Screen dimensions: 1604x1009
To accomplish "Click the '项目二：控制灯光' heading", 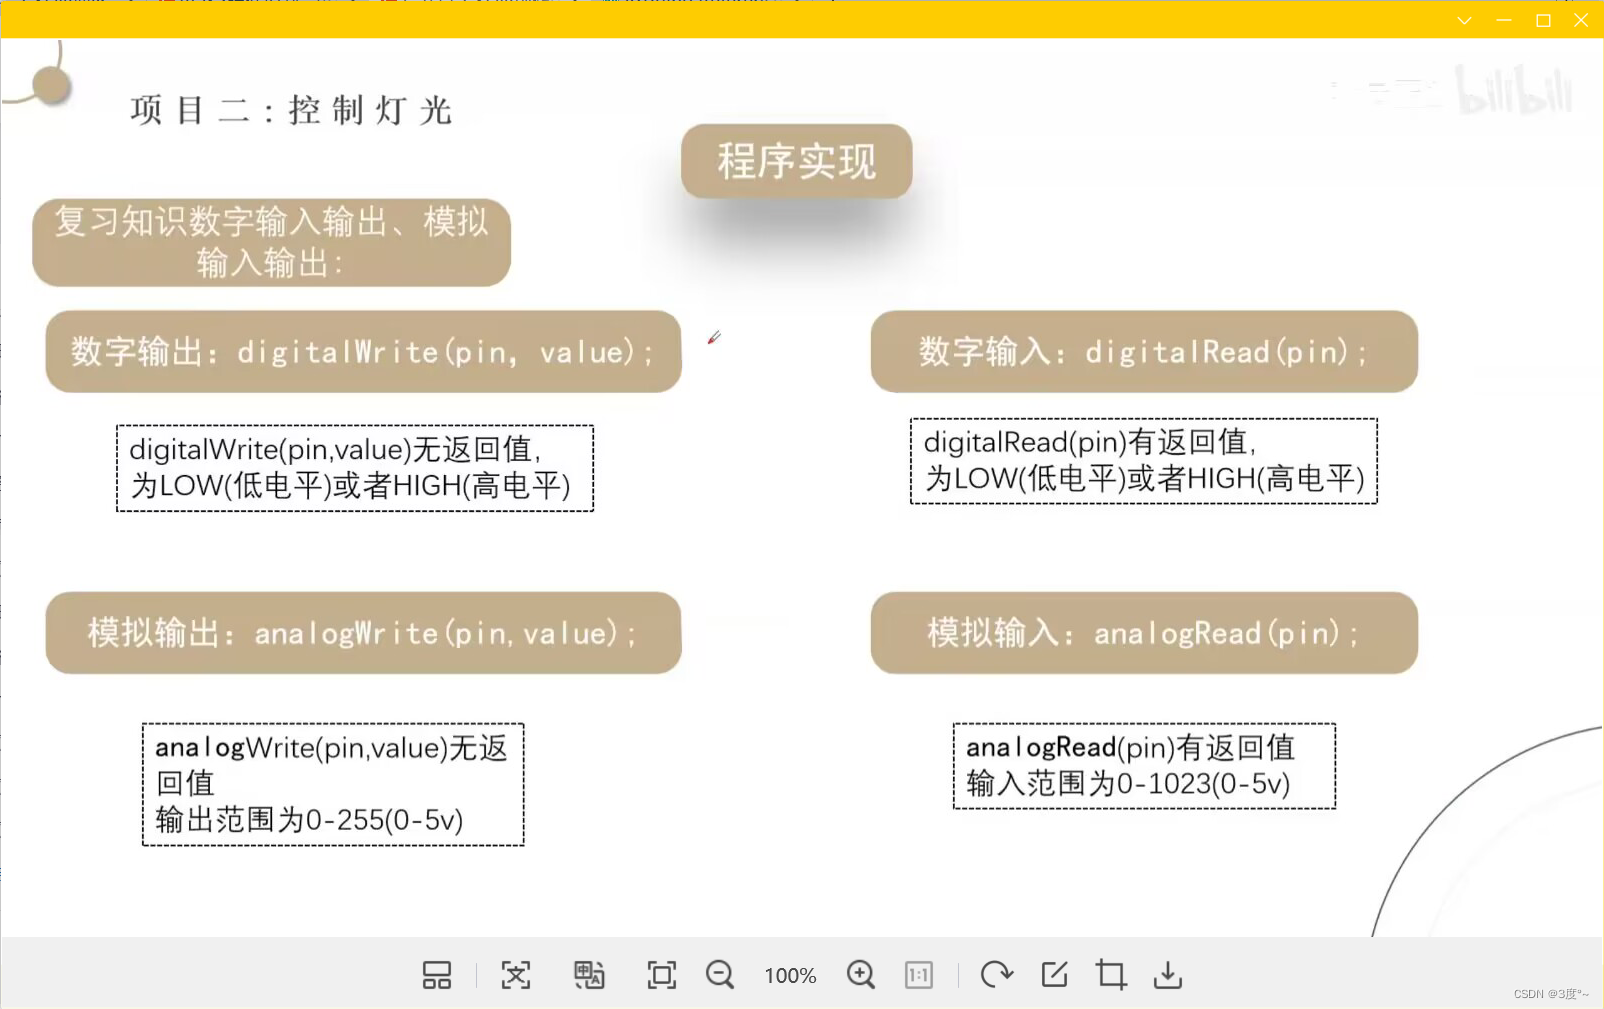I will tap(291, 110).
